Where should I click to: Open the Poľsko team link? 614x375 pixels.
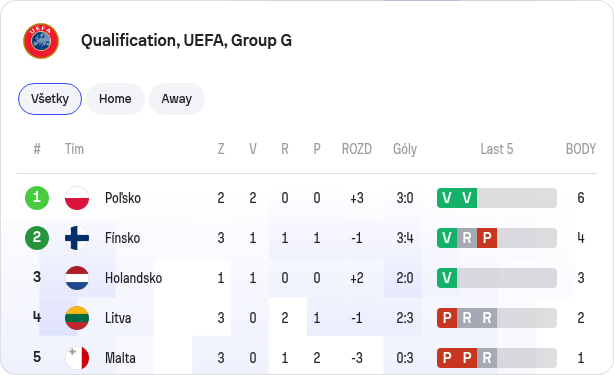pyautogui.click(x=123, y=198)
